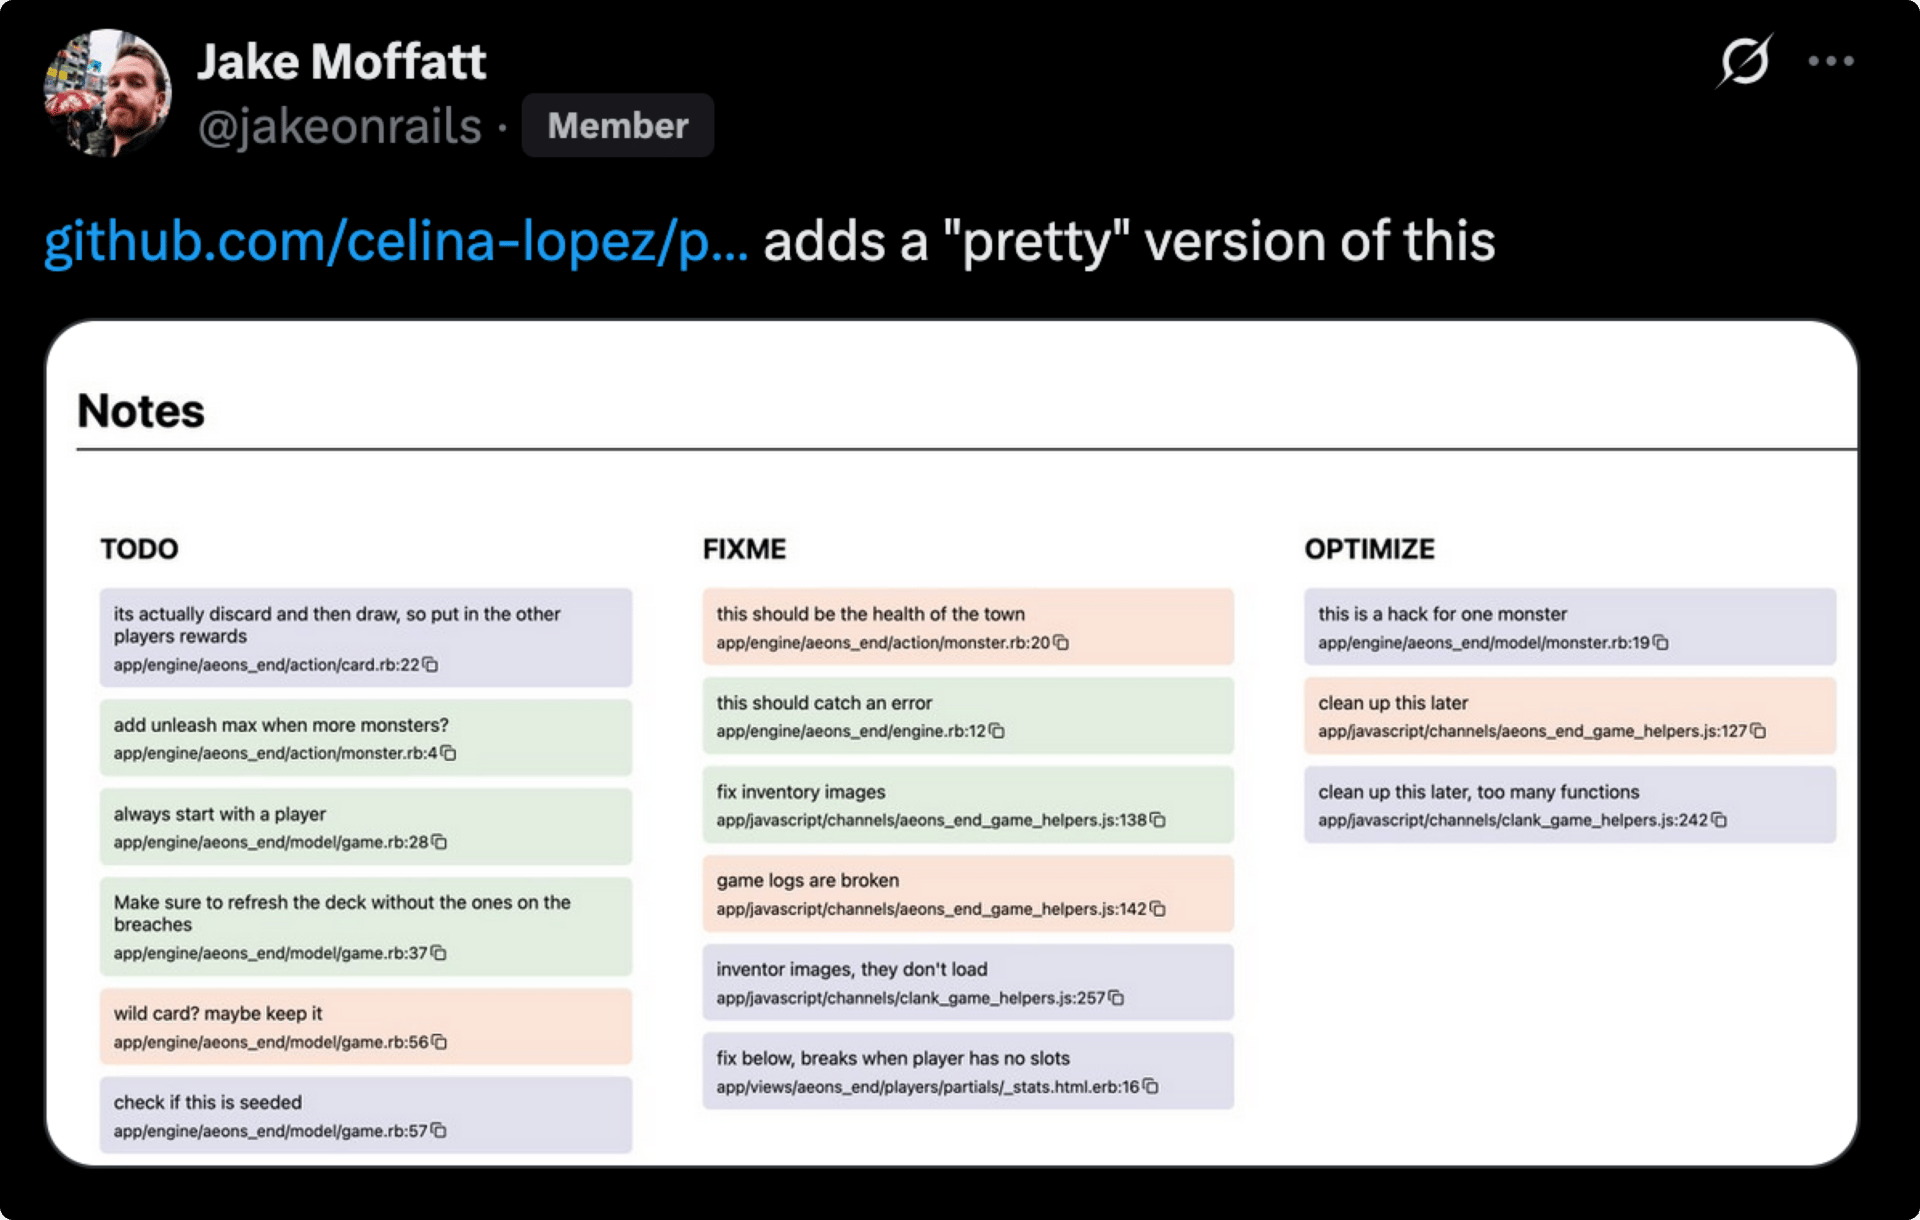
Task: Click the Grok icon at top right
Action: pyautogui.click(x=1745, y=61)
